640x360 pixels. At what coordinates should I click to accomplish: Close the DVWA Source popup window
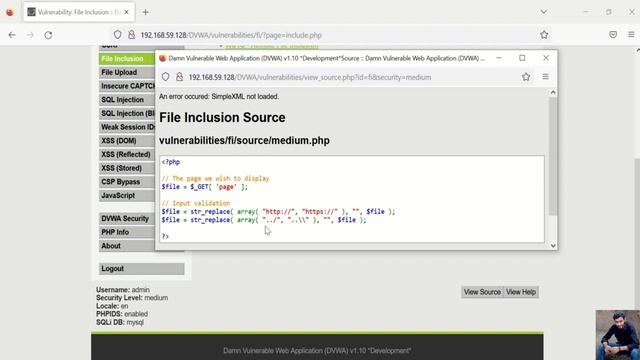[546, 58]
